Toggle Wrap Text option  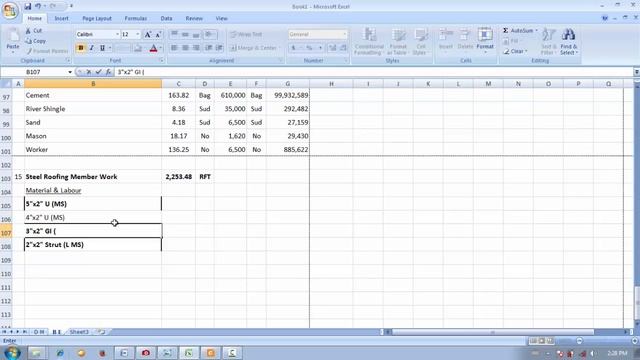click(246, 35)
